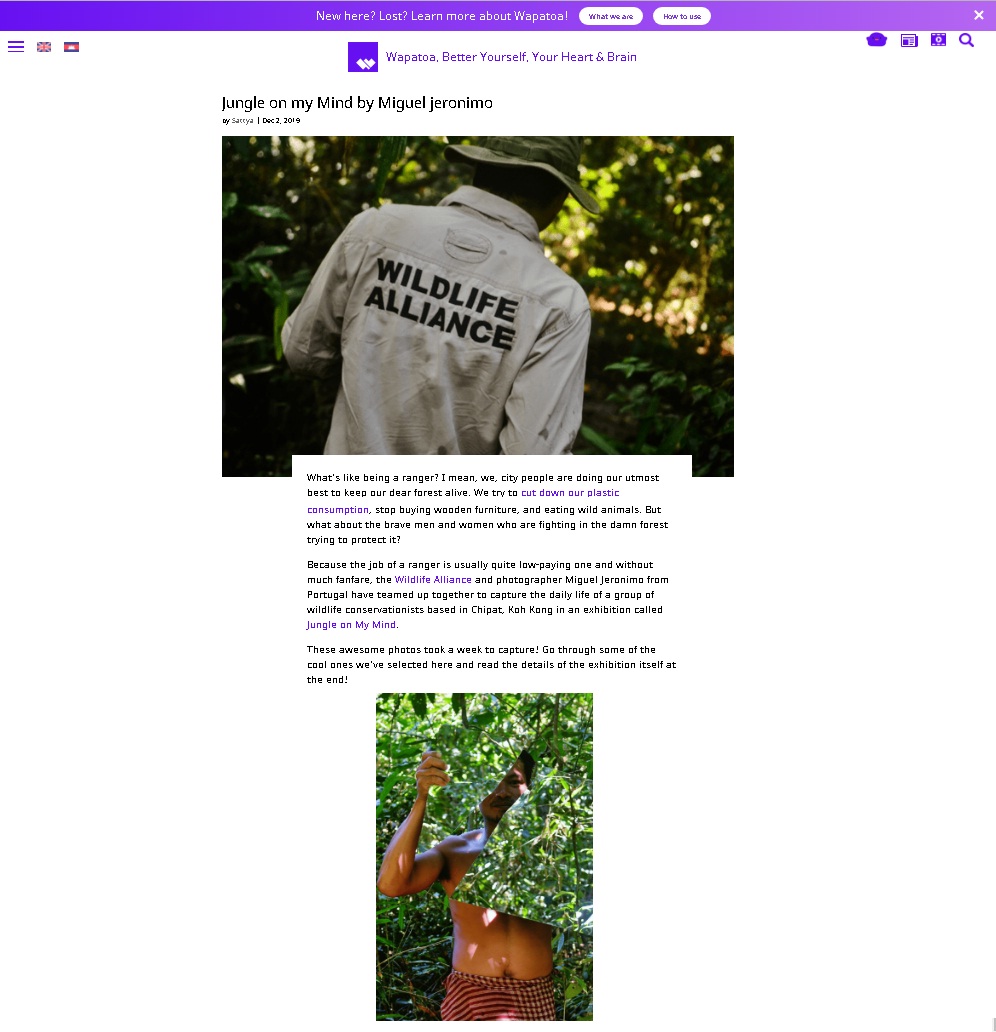The height and width of the screenshot is (1032, 996).
Task: Open the "cut down our plastic" link
Action: 570,493
